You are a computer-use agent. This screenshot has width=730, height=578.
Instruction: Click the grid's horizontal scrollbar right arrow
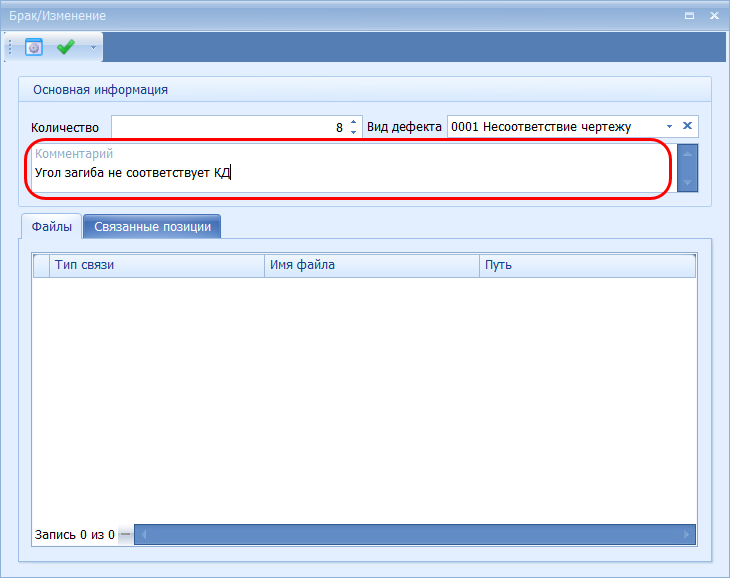(686, 535)
